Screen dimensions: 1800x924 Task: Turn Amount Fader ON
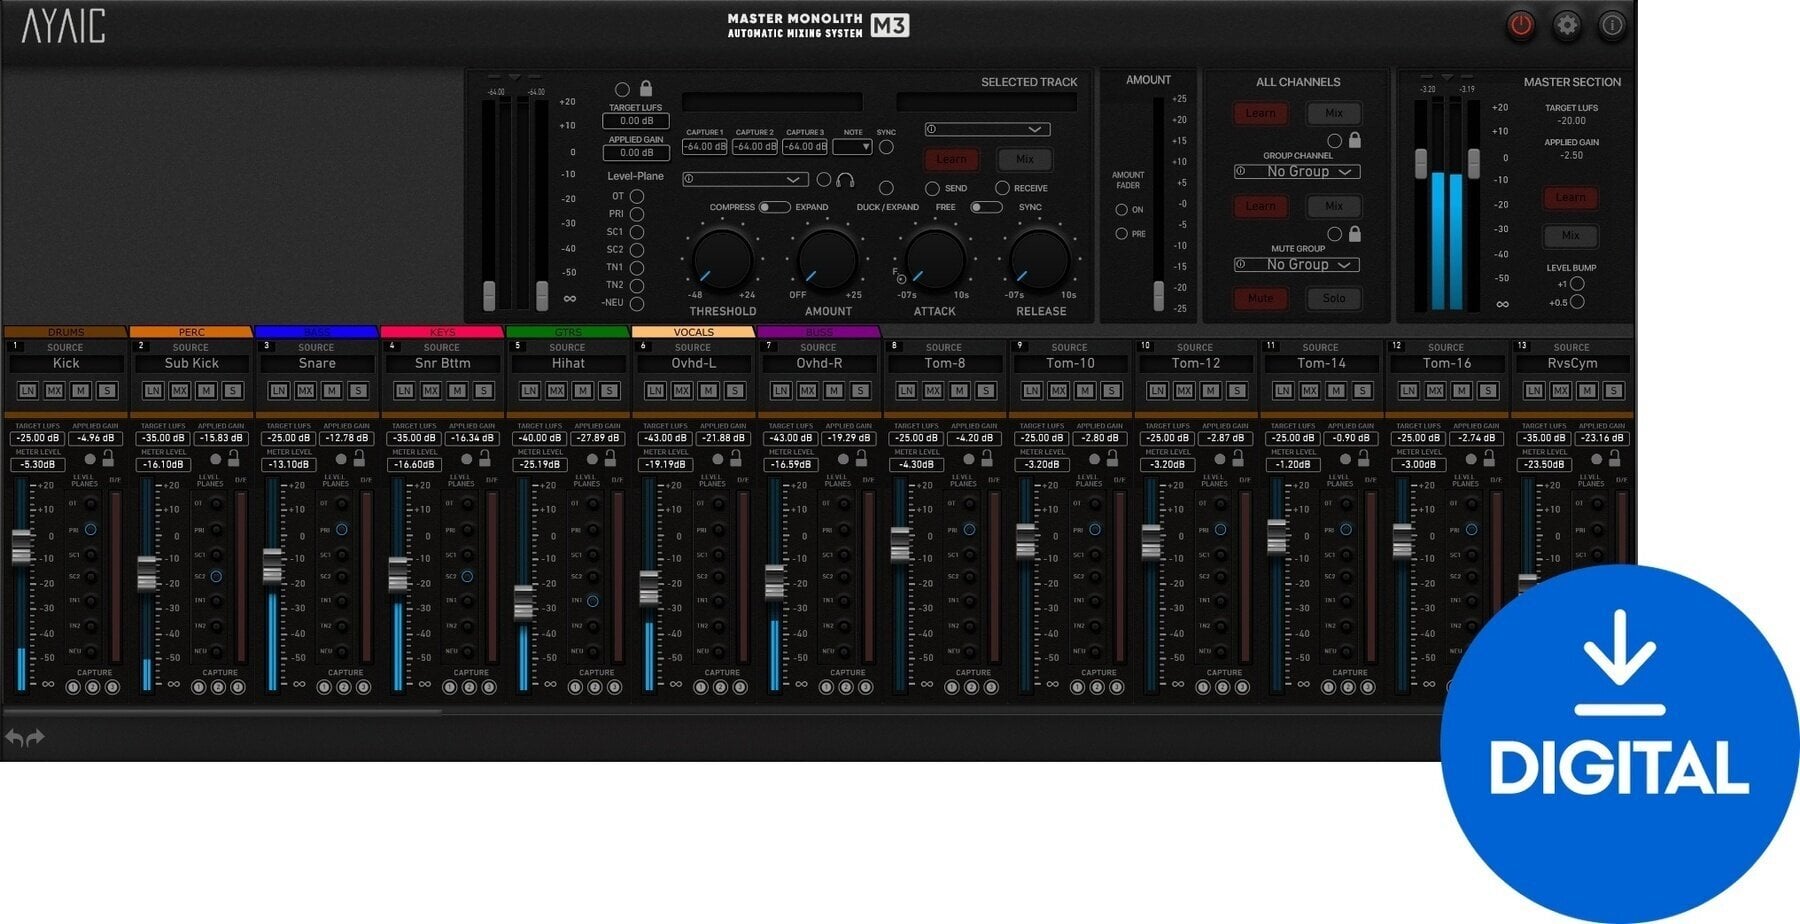pos(1121,210)
